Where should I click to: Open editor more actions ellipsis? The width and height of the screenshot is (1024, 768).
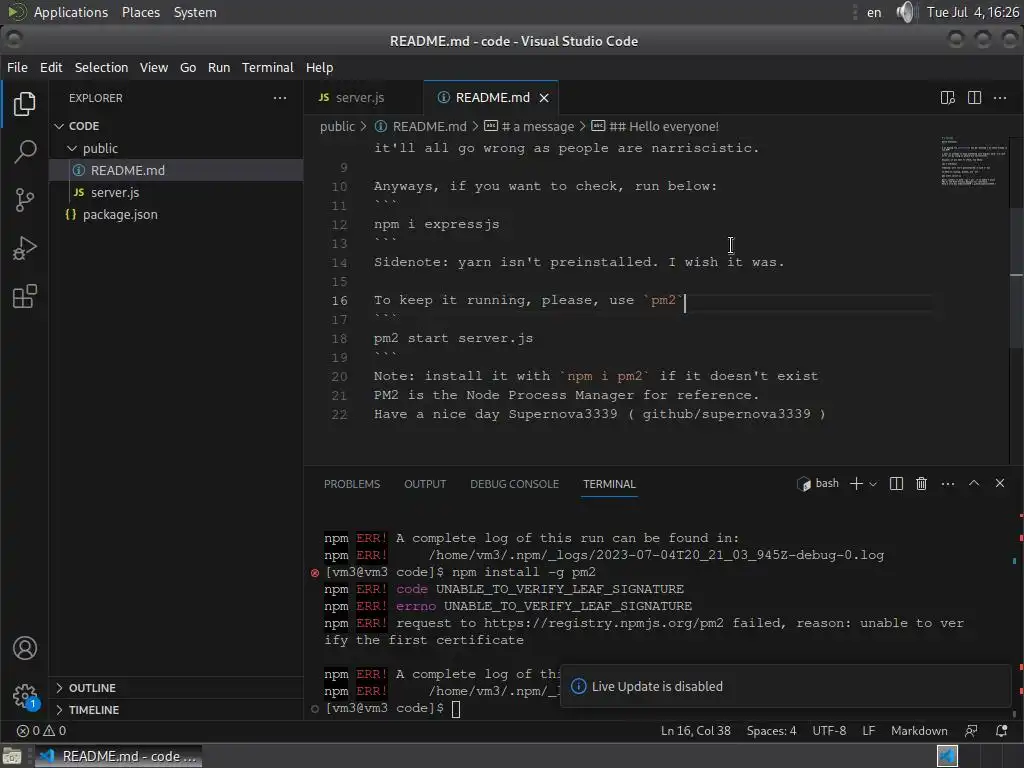click(x=1000, y=98)
